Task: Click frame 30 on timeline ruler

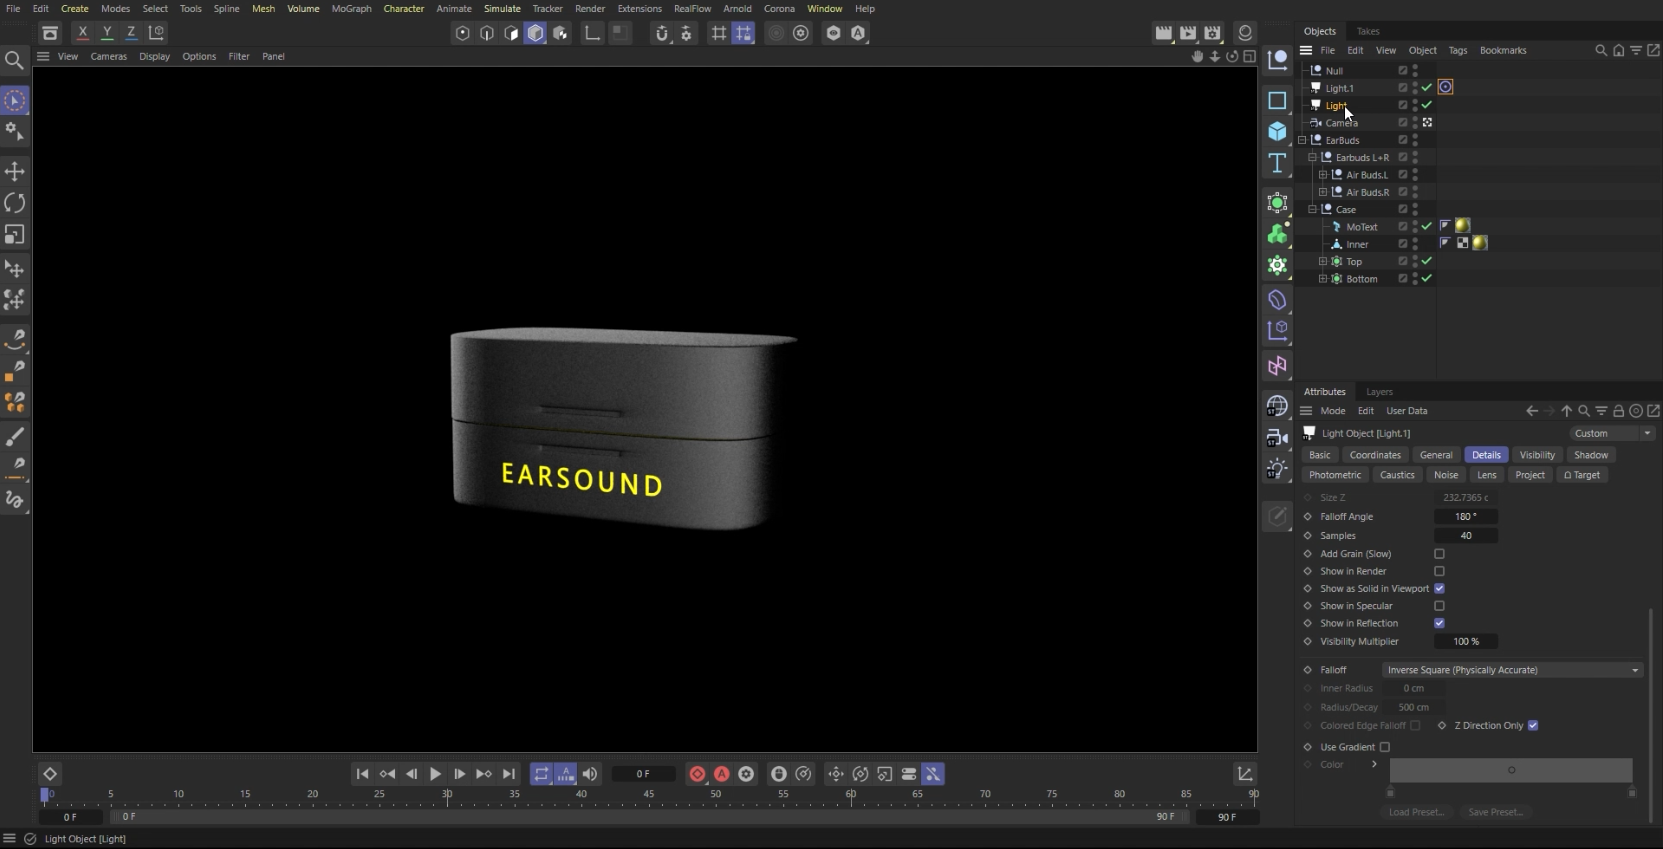Action: 447,795
